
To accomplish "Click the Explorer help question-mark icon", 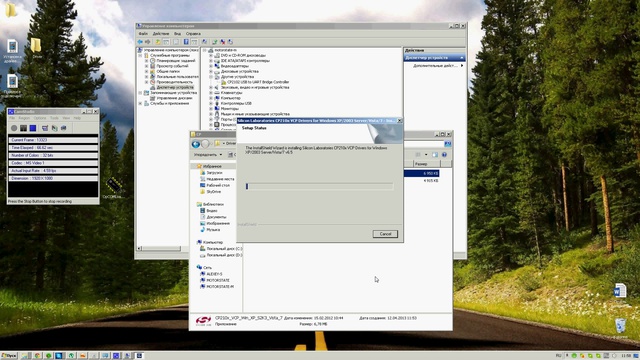I will (x=444, y=155).
